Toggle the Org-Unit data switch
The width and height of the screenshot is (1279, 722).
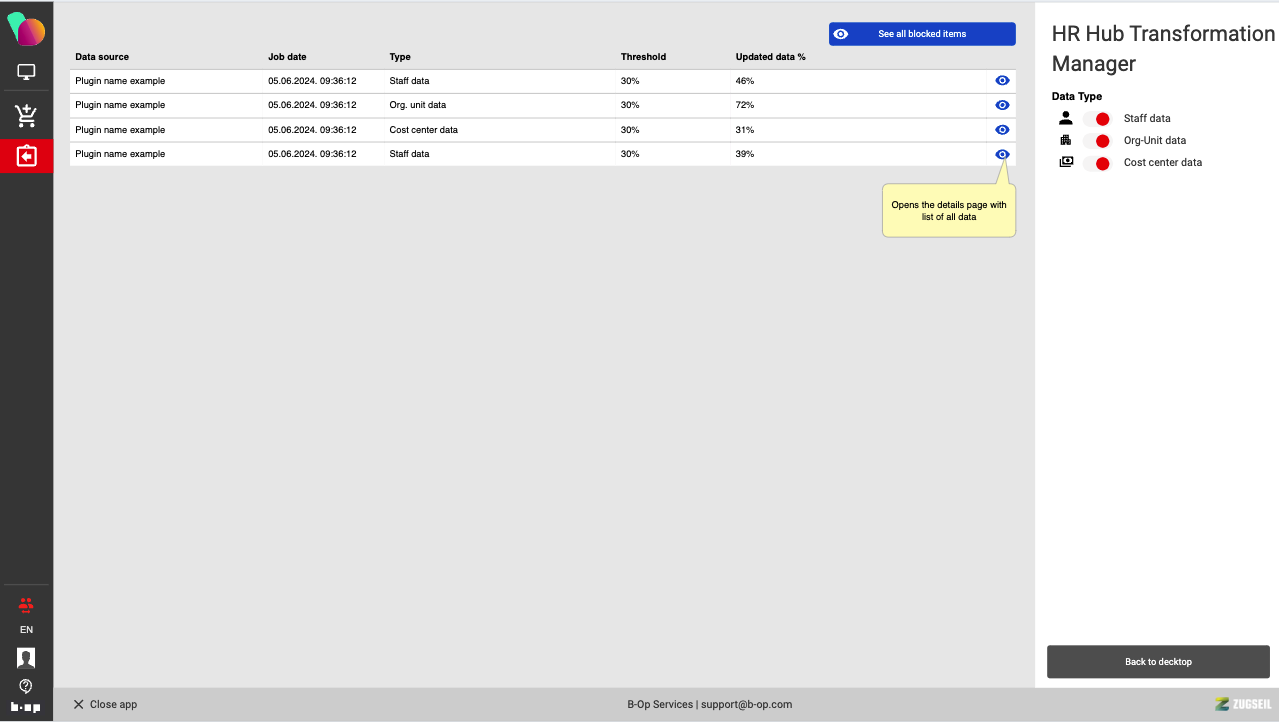[x=1097, y=141]
